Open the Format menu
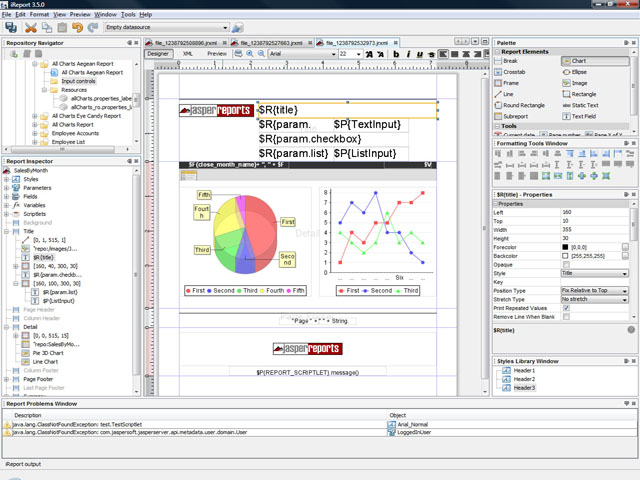 (x=39, y=14)
